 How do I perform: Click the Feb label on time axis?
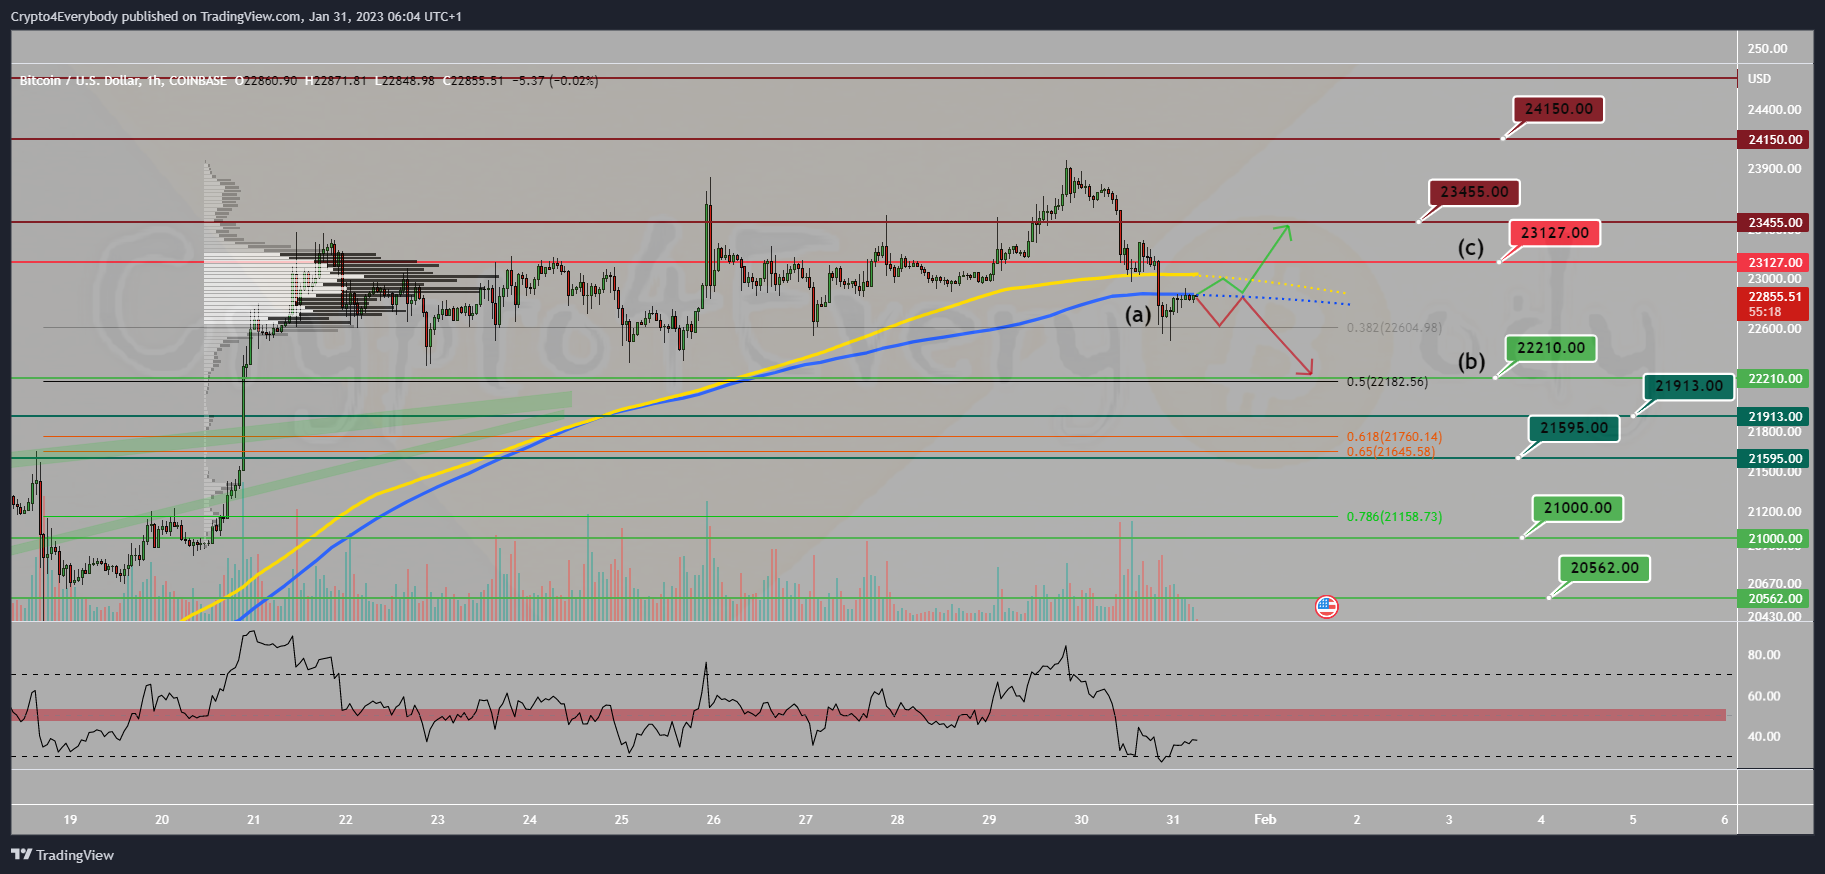pos(1265,820)
